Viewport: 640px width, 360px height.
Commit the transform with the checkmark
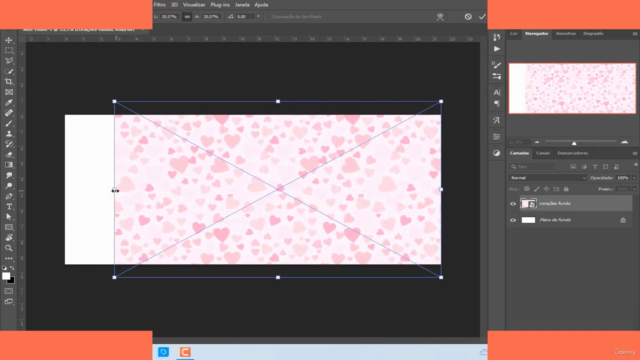pos(482,17)
